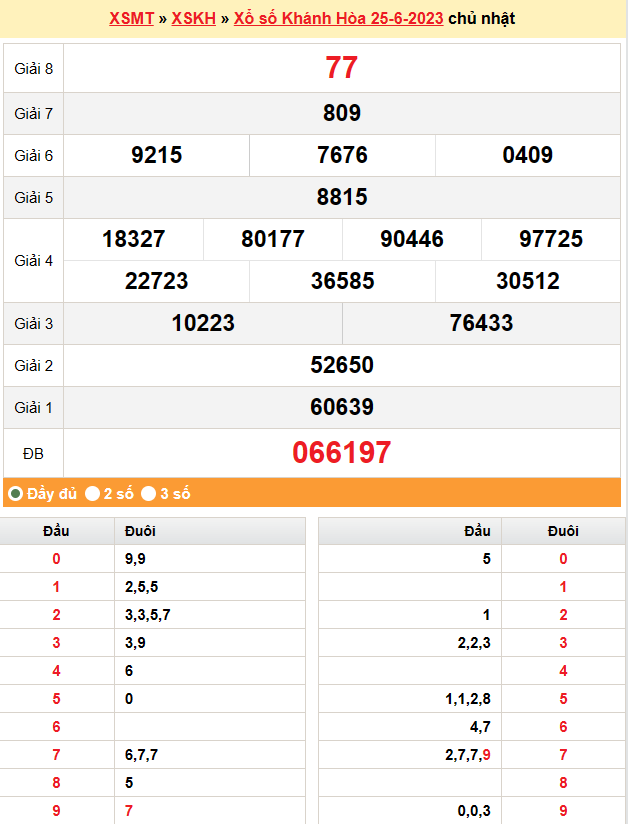Click the Giải 4 number 36585
628x824 pixels.
coord(342,281)
